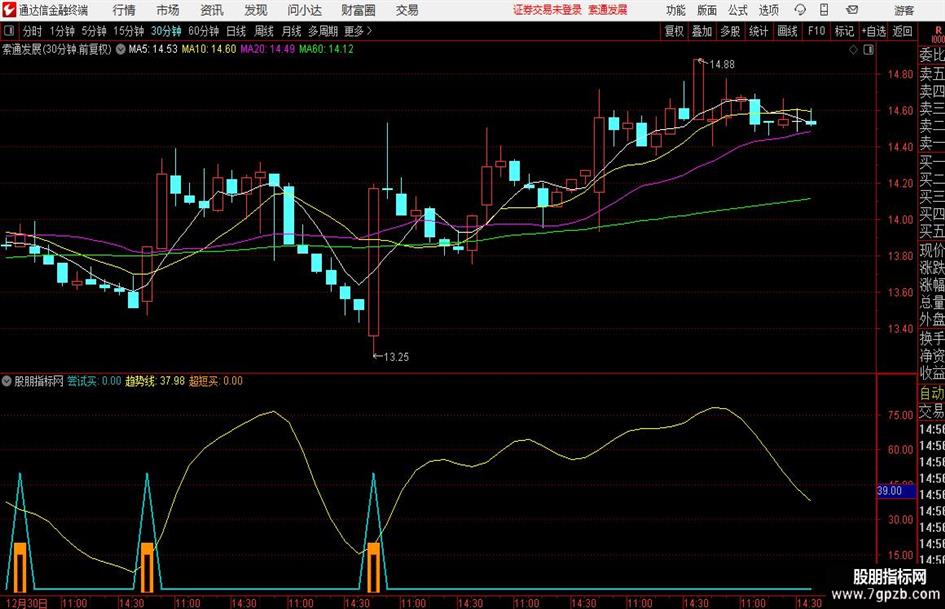Click the 12月30日 date label

point(26,603)
